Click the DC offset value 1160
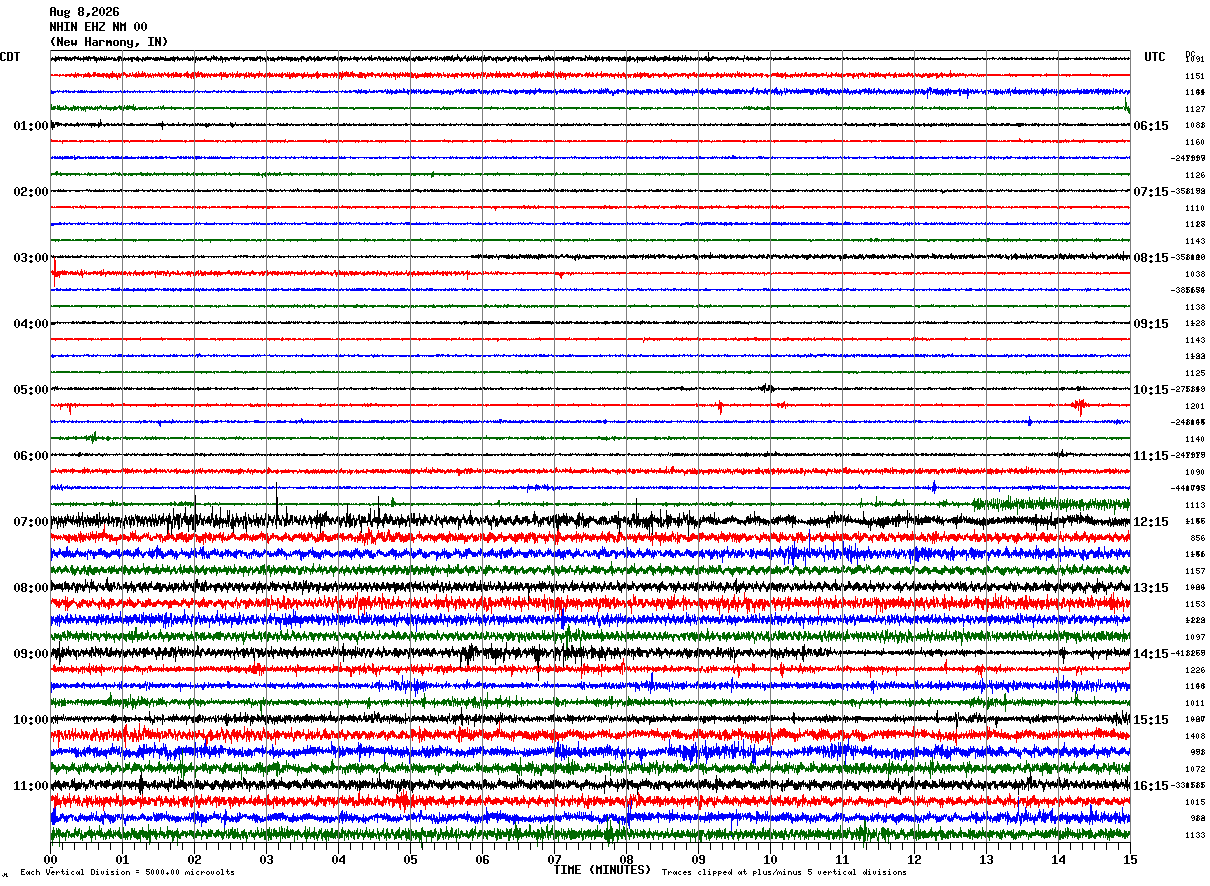 pos(1194,142)
